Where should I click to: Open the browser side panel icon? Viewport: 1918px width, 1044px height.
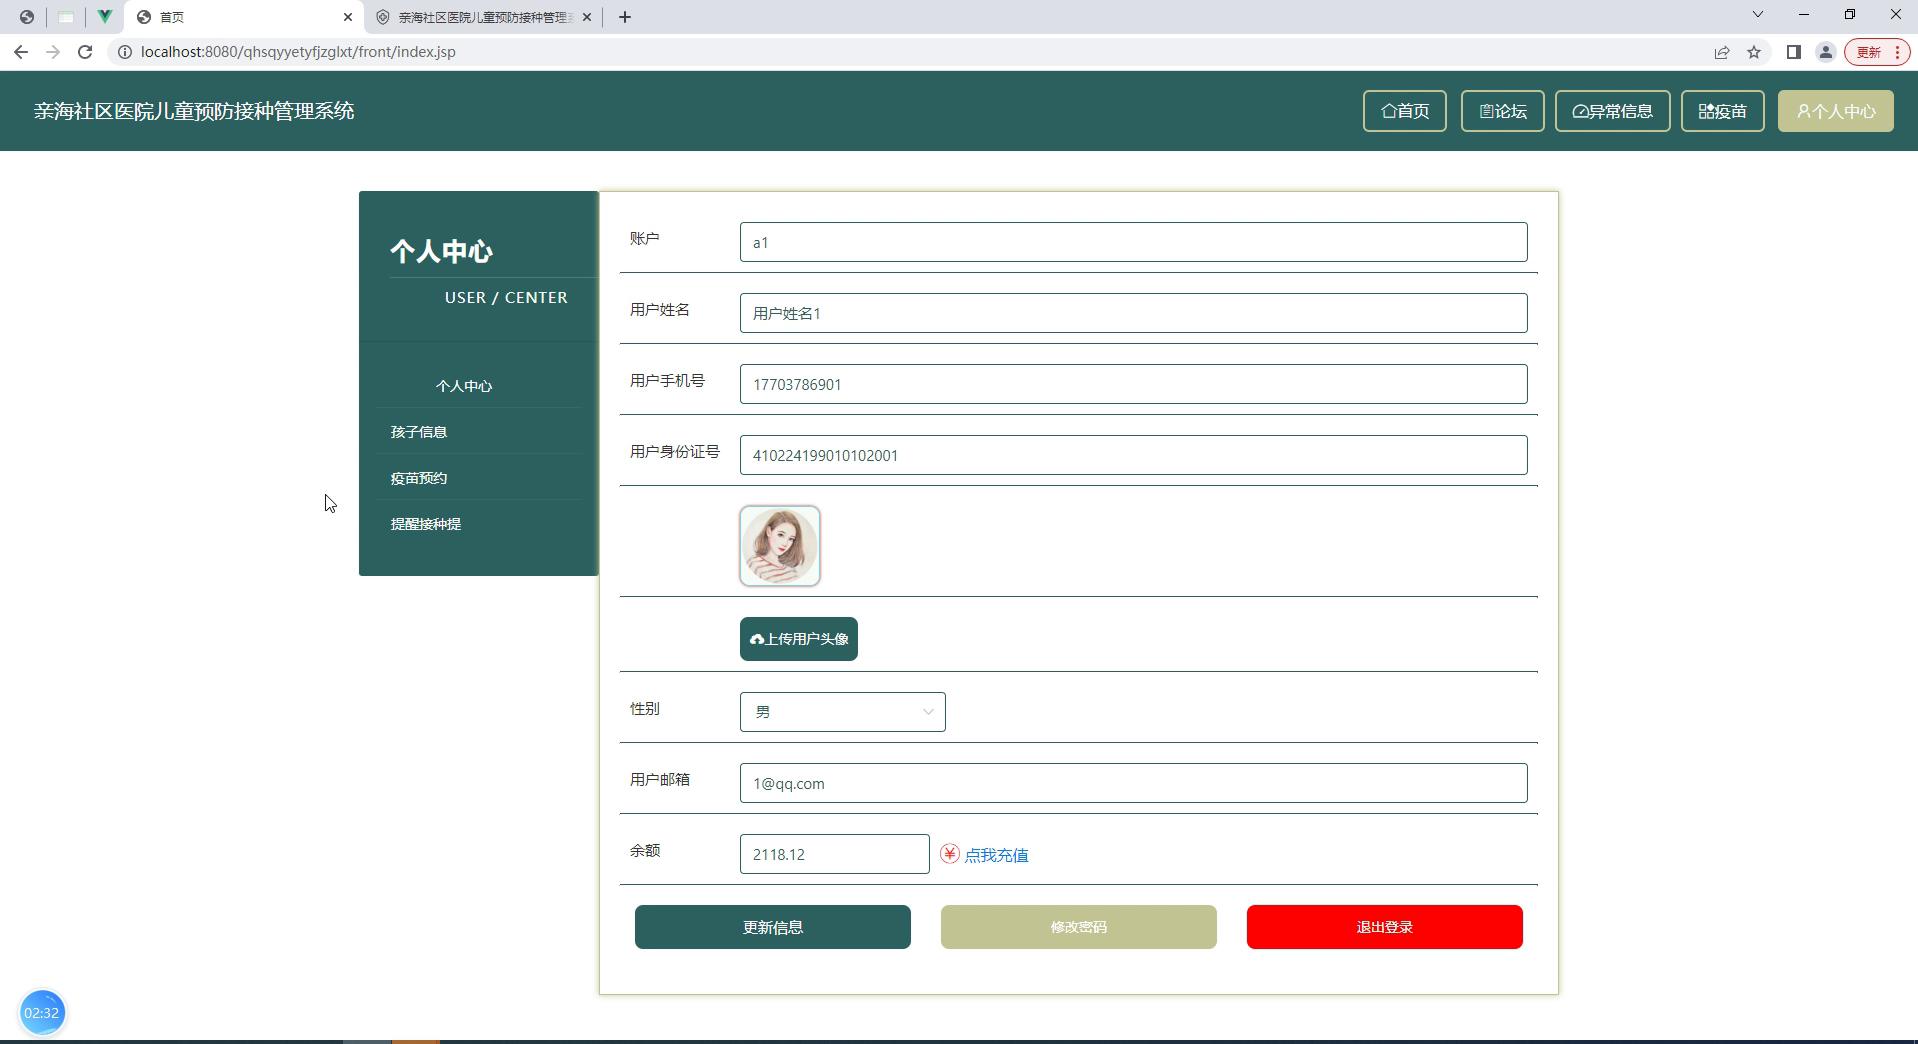pyautogui.click(x=1794, y=52)
